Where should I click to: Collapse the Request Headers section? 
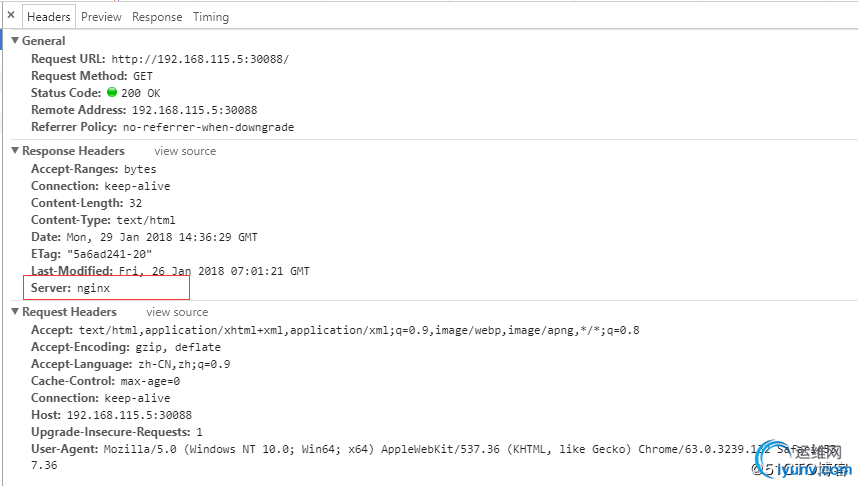(15, 311)
